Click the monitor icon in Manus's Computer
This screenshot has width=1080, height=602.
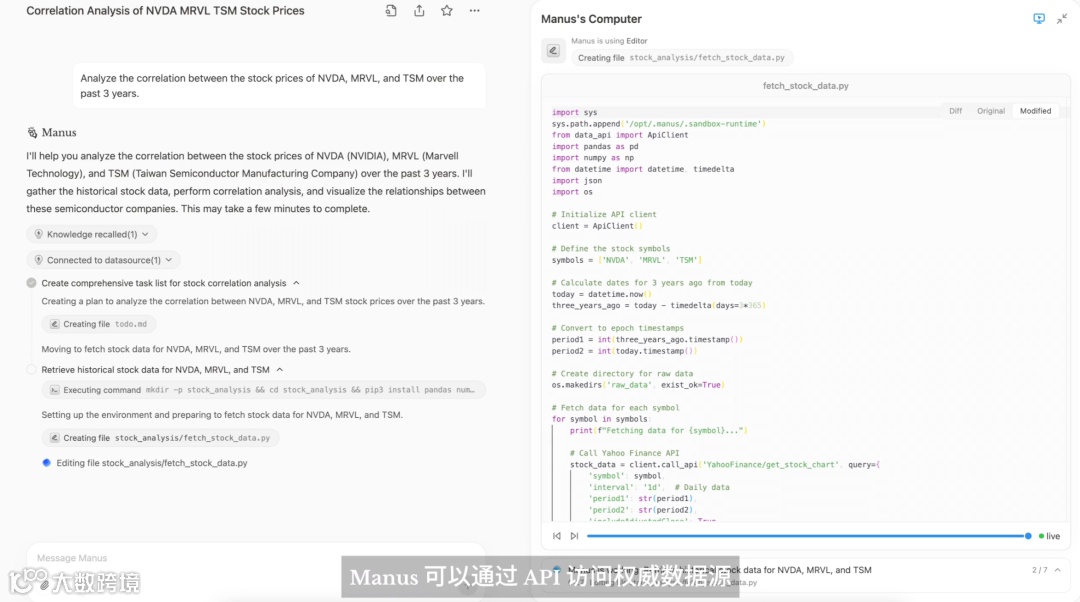click(1039, 19)
